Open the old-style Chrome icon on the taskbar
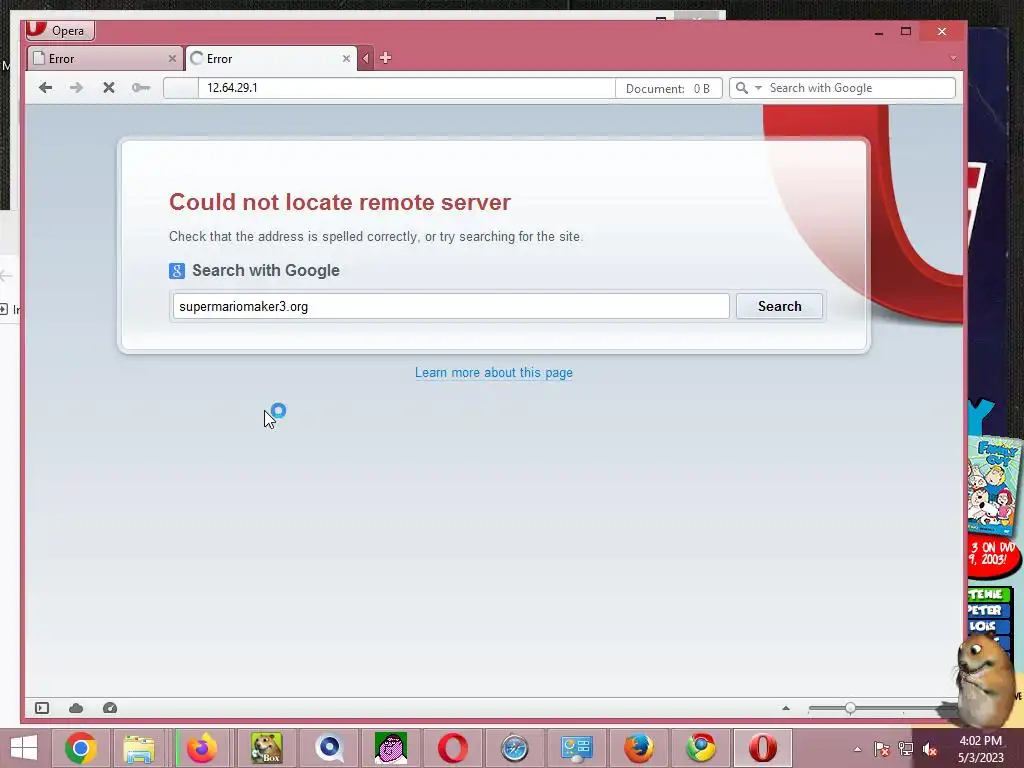 tap(701, 748)
